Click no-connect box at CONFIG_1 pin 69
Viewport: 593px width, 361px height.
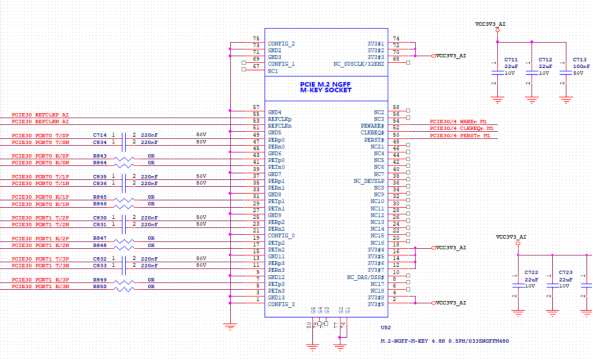pos(244,63)
